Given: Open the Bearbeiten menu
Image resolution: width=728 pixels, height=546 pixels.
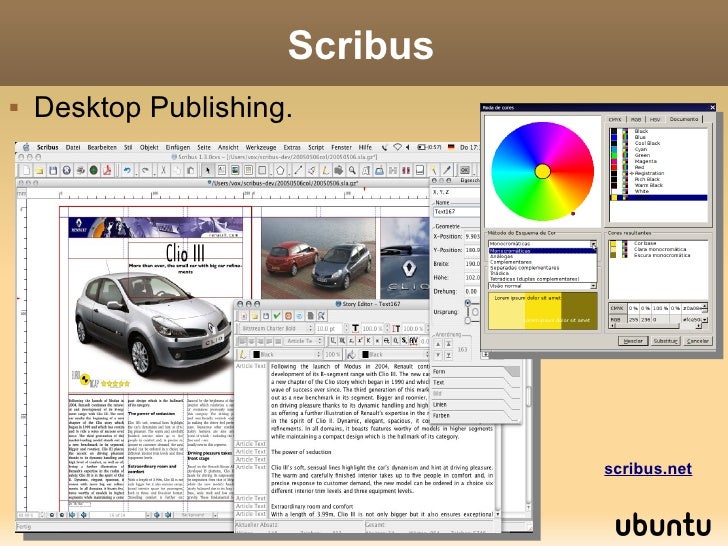Looking at the screenshot, I should tap(102, 147).
